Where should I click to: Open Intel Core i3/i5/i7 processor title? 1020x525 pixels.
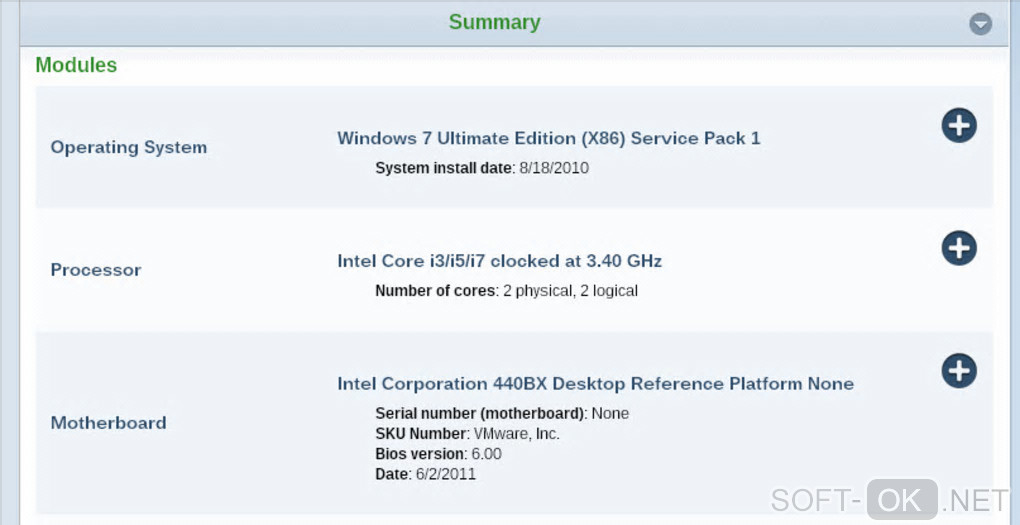tap(499, 261)
